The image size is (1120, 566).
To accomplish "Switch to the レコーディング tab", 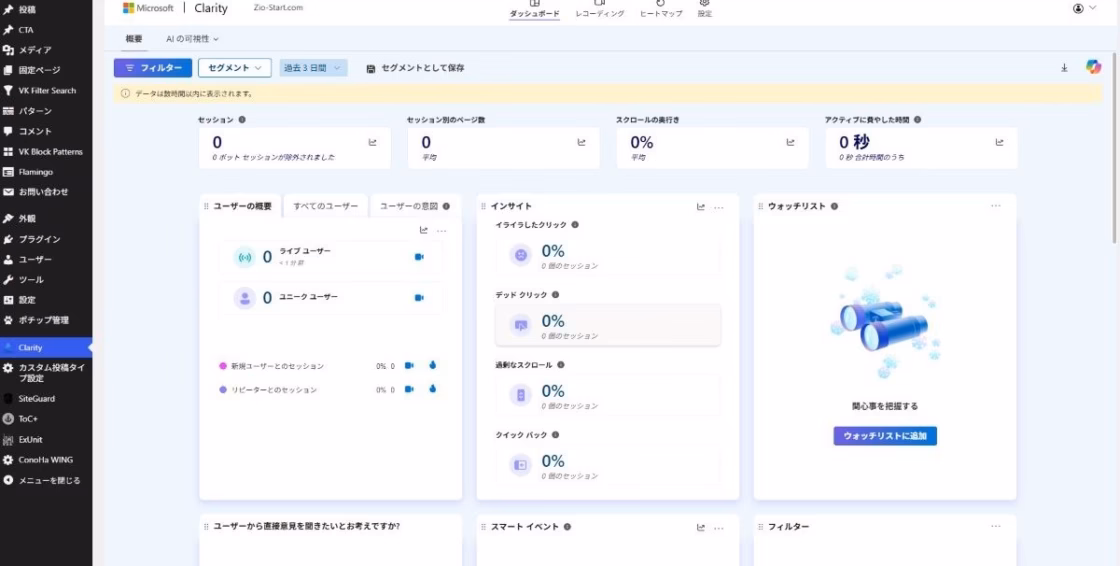I will [x=600, y=9].
